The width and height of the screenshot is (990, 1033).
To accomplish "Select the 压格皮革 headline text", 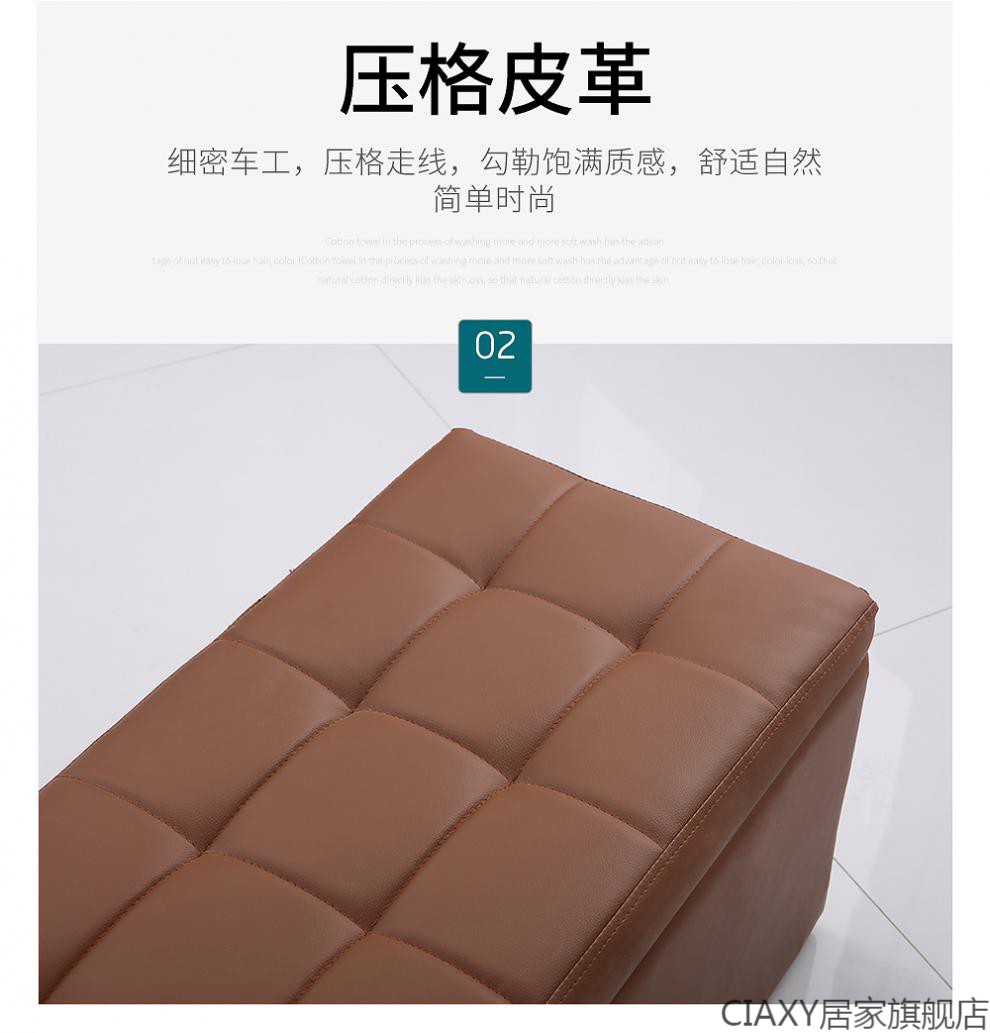I will (x=495, y=81).
